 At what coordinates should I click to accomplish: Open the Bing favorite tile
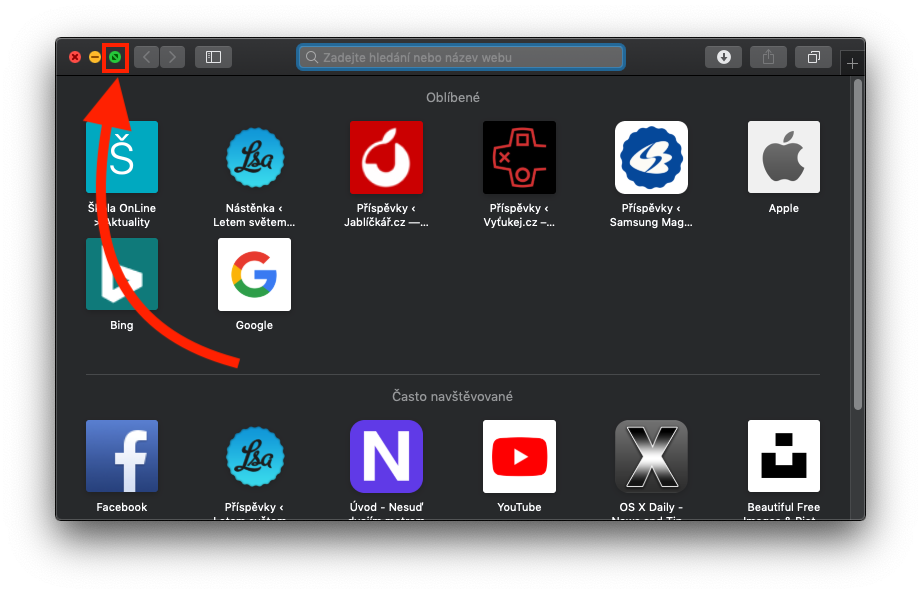[x=122, y=274]
